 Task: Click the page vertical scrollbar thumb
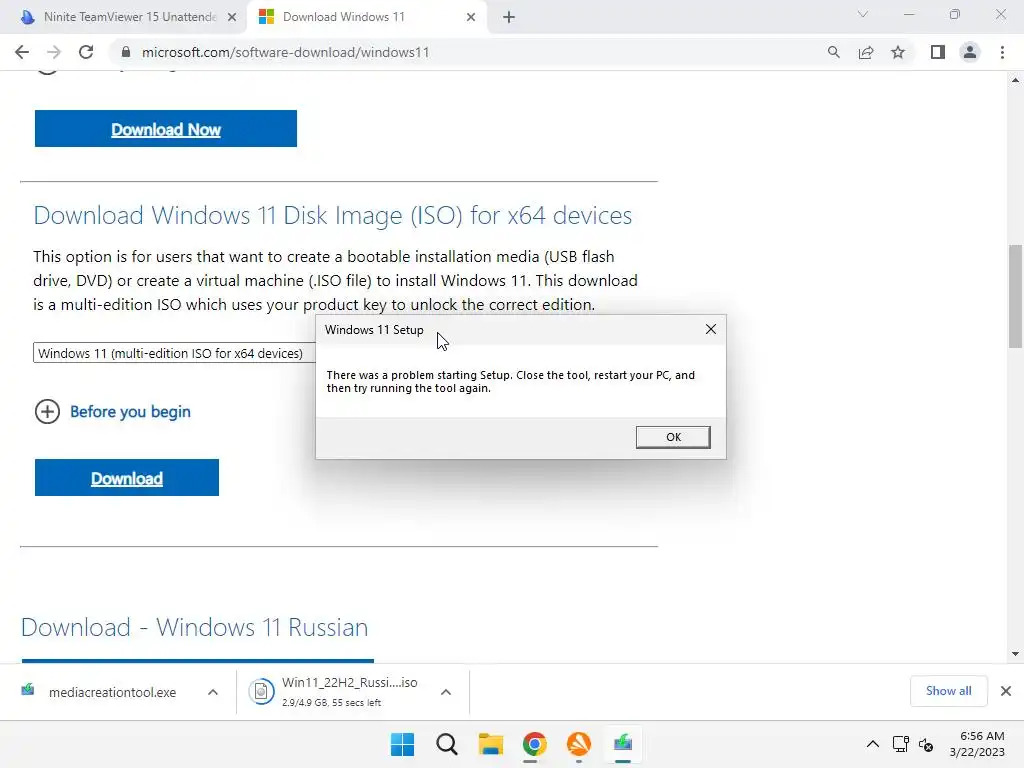[1015, 296]
